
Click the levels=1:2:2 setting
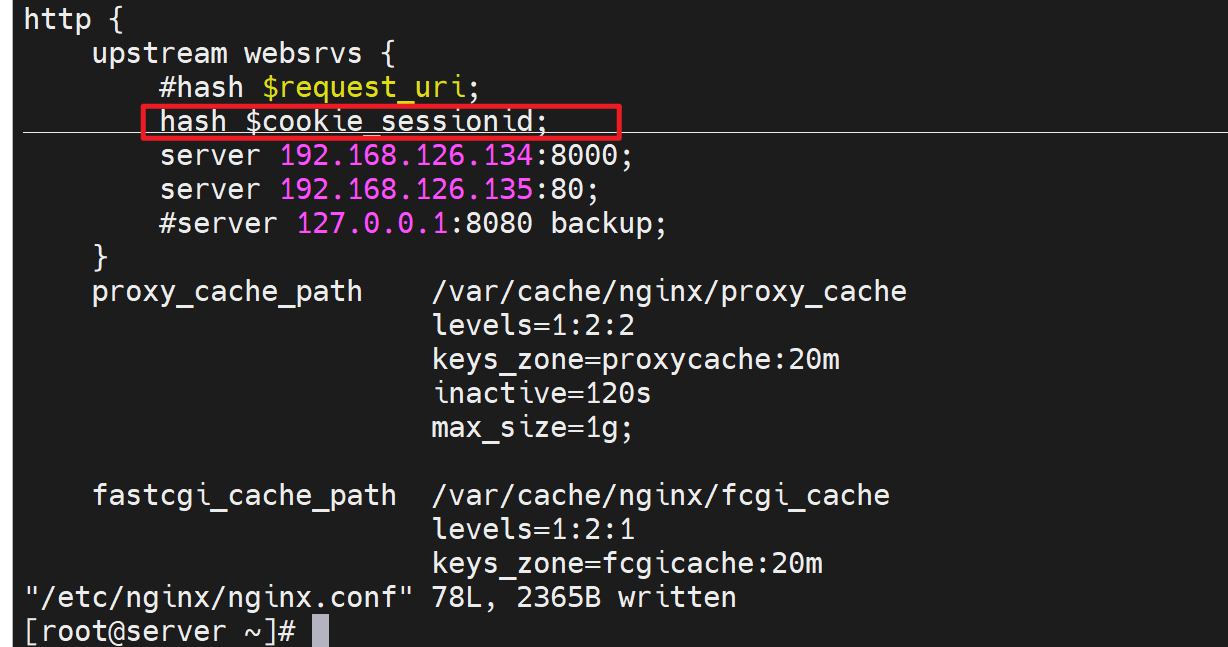click(533, 326)
